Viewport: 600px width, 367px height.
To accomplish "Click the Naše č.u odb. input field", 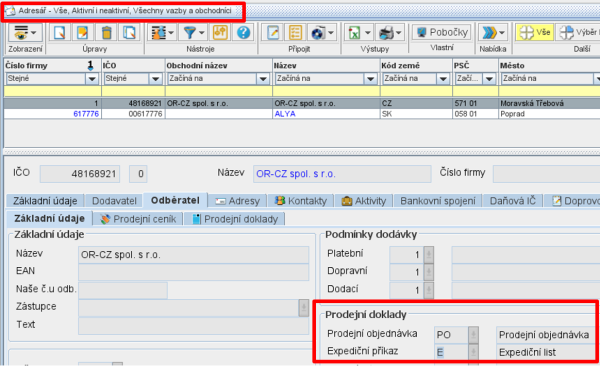I will click(123, 290).
